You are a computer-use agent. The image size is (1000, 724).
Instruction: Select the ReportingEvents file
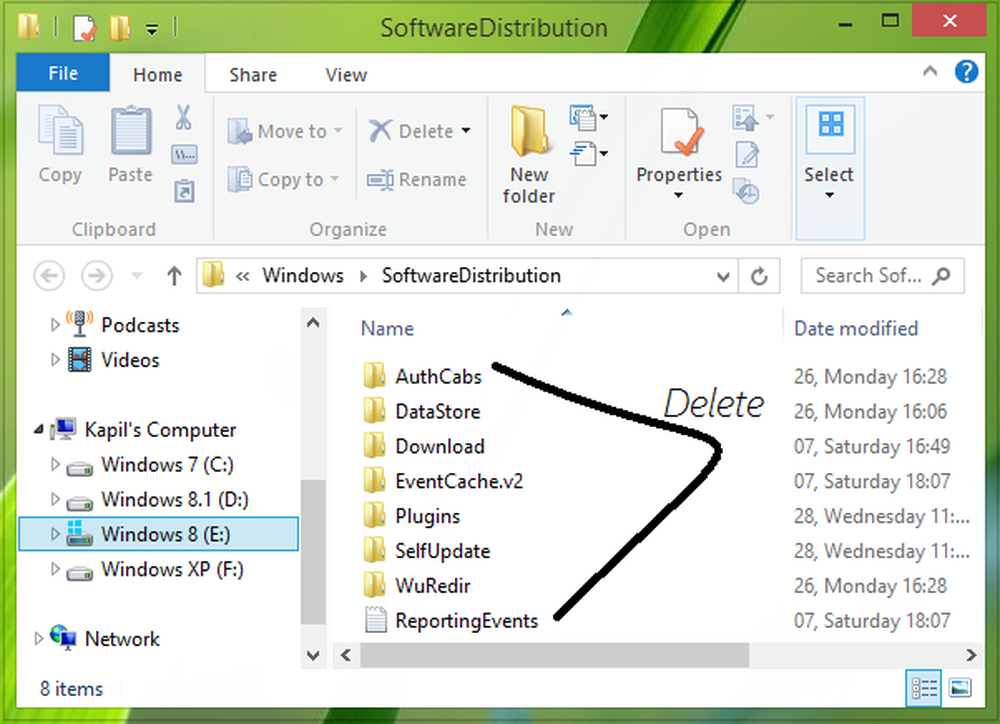(x=466, y=621)
